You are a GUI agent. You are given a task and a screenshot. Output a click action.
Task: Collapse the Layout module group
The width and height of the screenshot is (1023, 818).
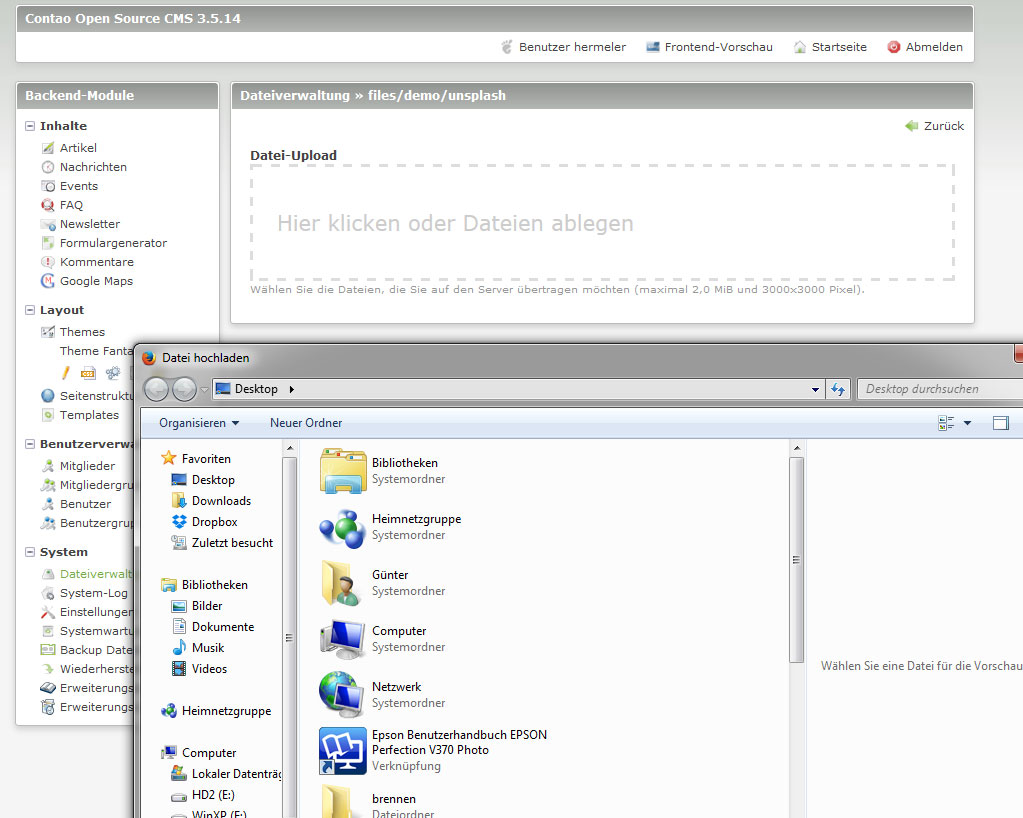coord(31,310)
